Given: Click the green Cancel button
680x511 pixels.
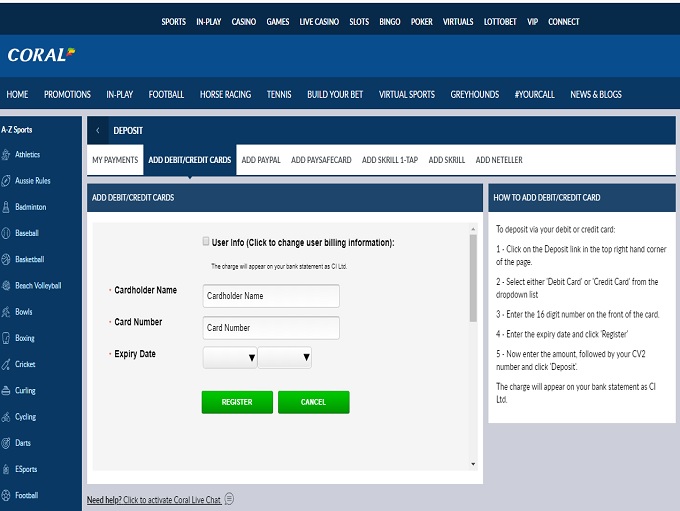Looking at the screenshot, I should 314,402.
